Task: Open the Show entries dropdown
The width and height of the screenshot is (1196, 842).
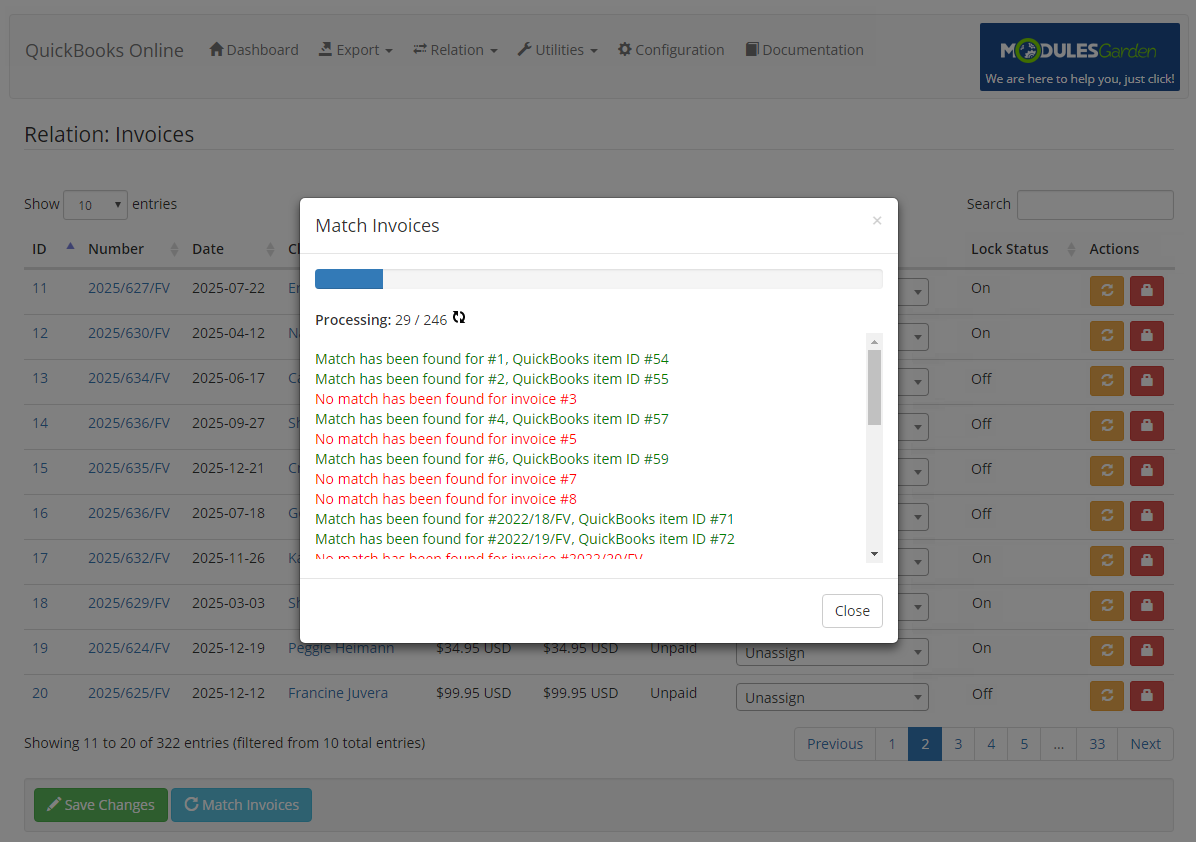Action: tap(95, 204)
